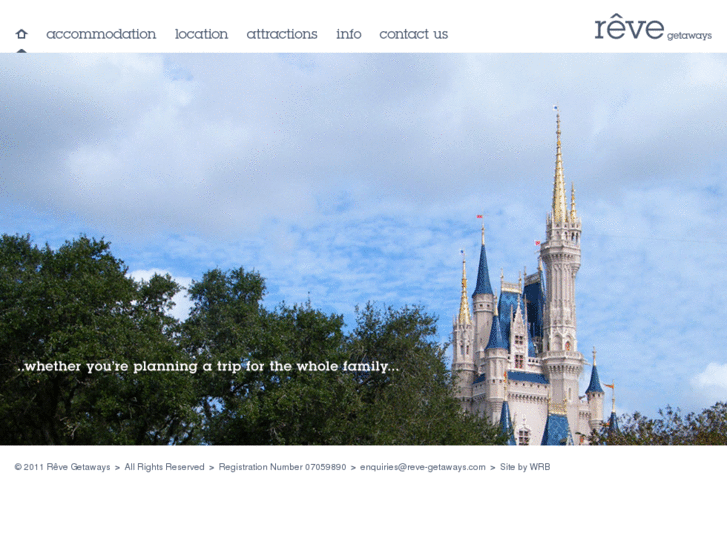Click the 'whether you're planning a trip' caption

tap(208, 366)
